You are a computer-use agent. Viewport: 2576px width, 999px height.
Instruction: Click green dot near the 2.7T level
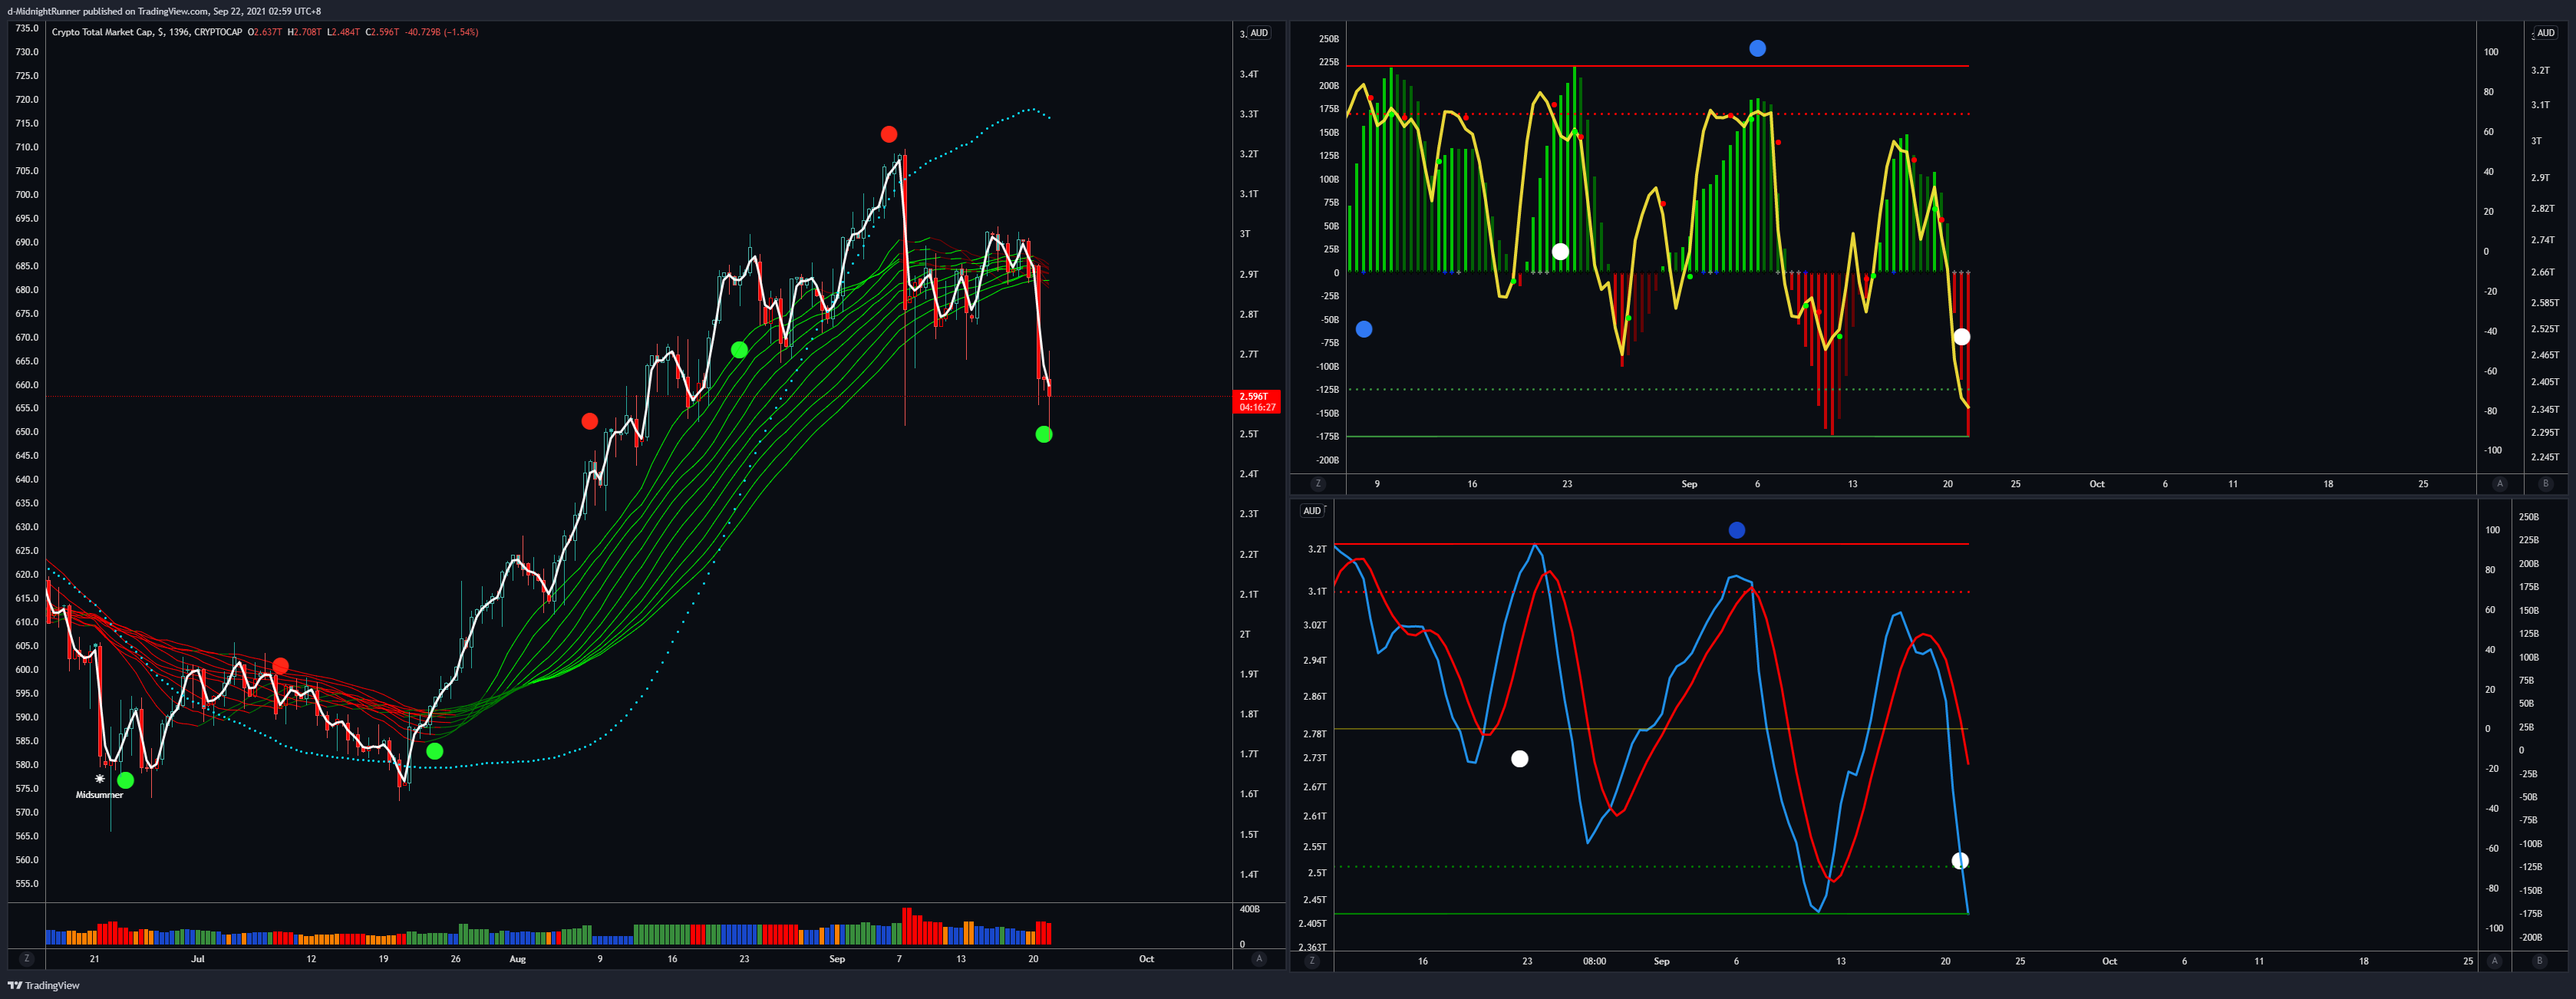click(x=739, y=349)
